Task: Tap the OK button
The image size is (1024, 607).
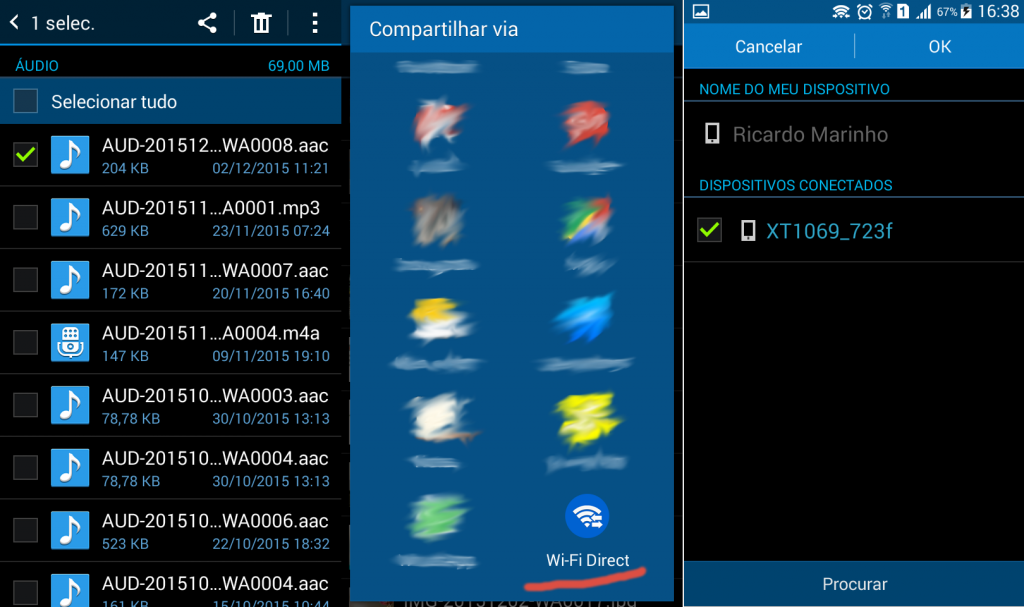Action: point(940,46)
